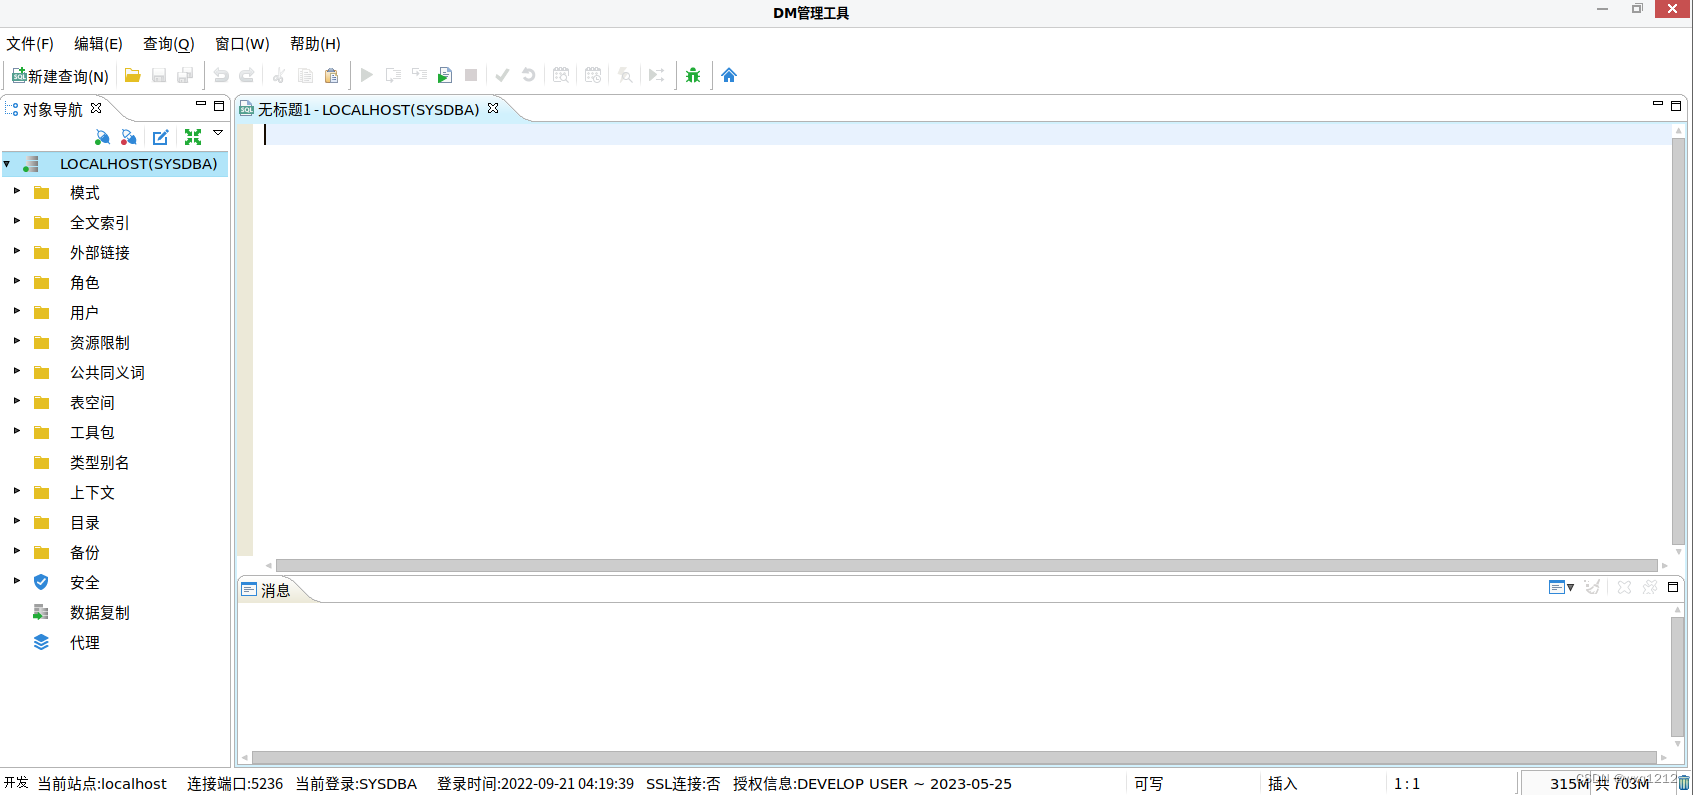The width and height of the screenshot is (1693, 795).
Task: Expand the 资源限制 folder
Action: [17, 341]
